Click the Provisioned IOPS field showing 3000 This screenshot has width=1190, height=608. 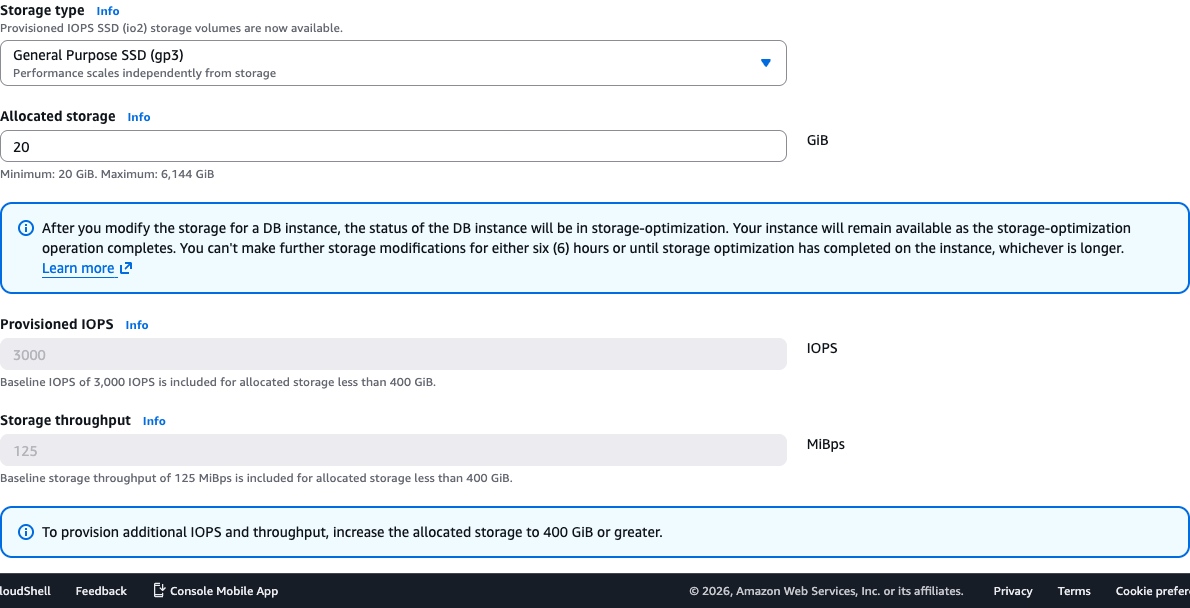click(393, 354)
